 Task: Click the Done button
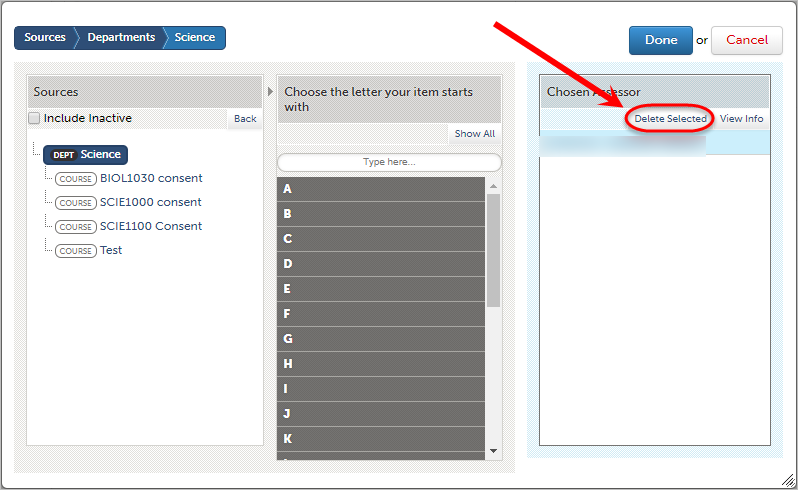661,40
